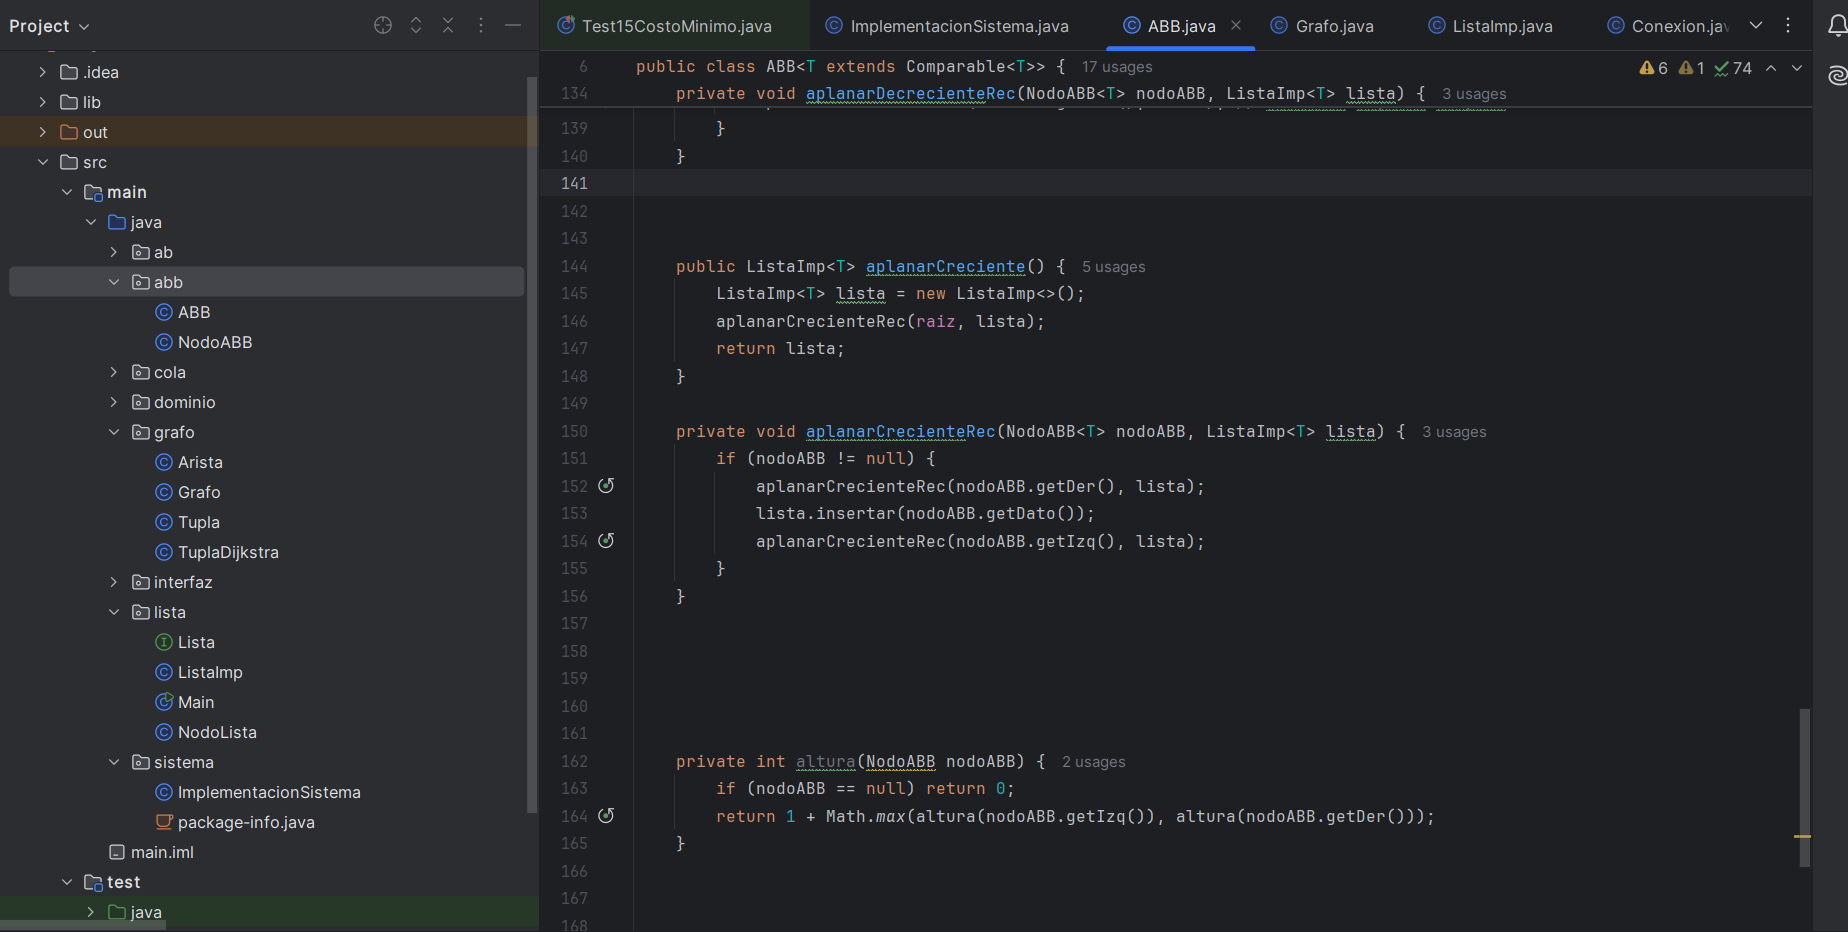
Task: Collapse the lista package
Action: tap(114, 612)
